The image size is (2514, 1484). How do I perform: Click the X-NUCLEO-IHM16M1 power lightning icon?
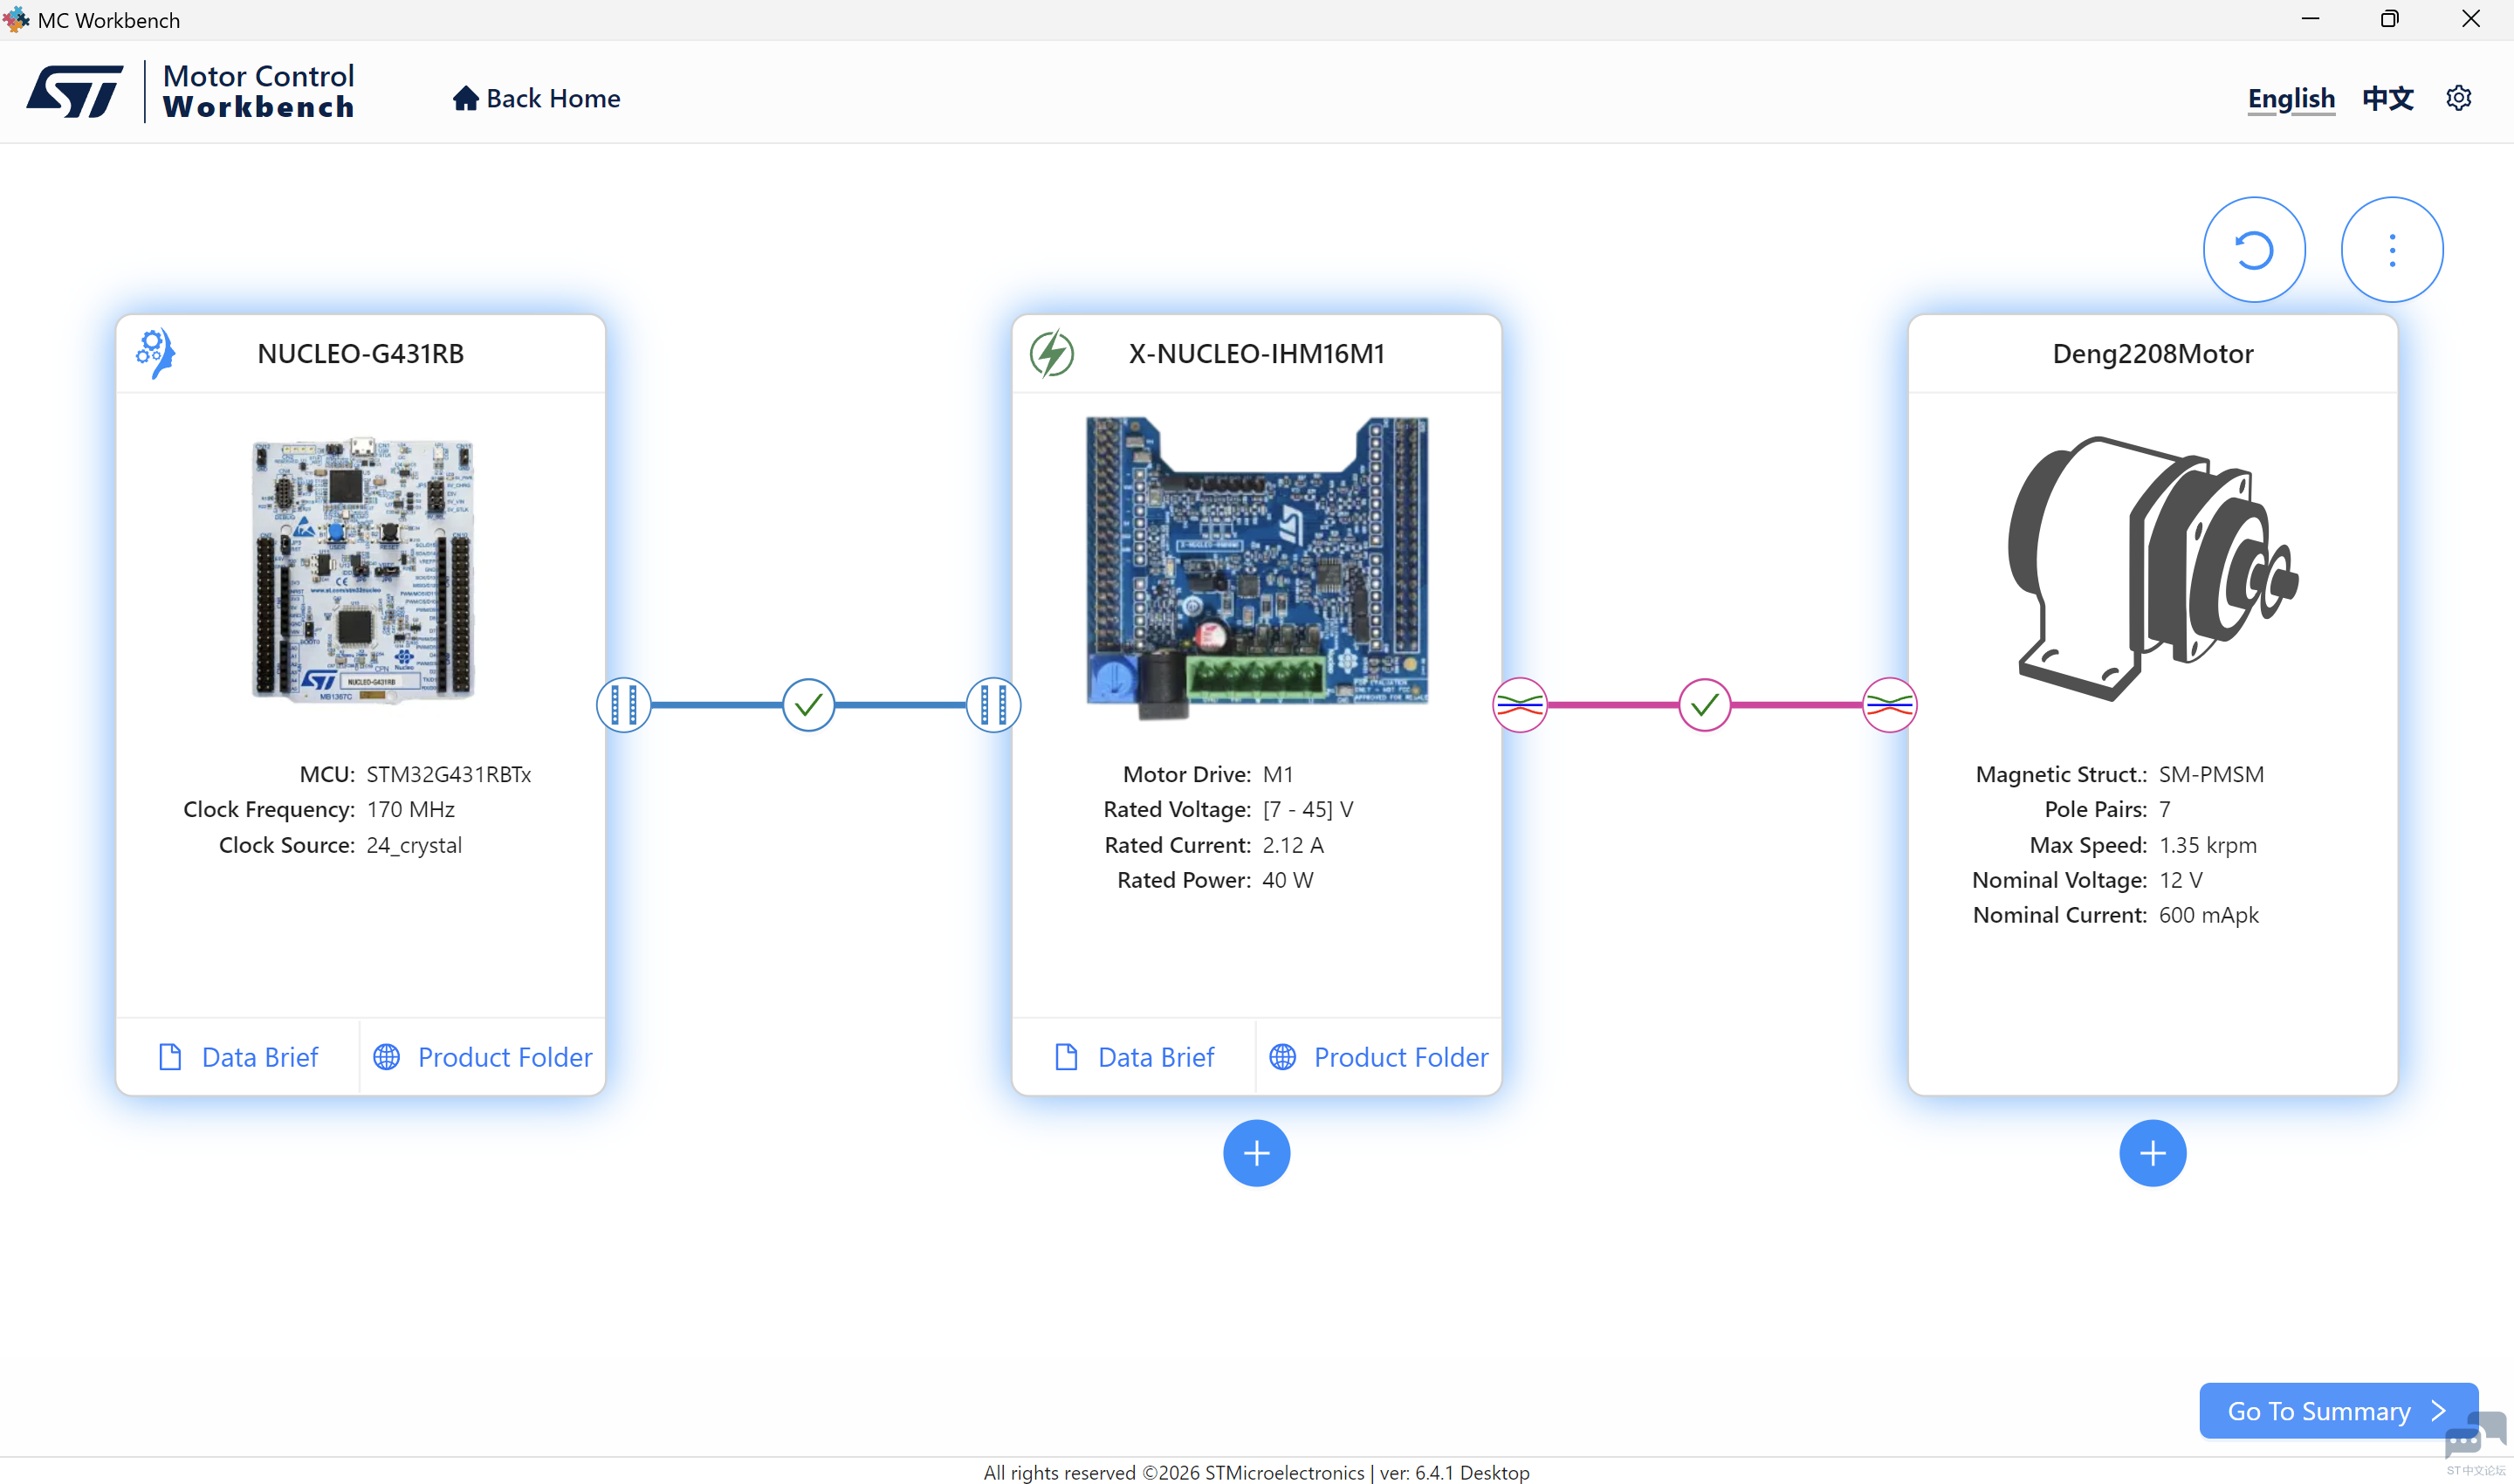[x=1052, y=354]
